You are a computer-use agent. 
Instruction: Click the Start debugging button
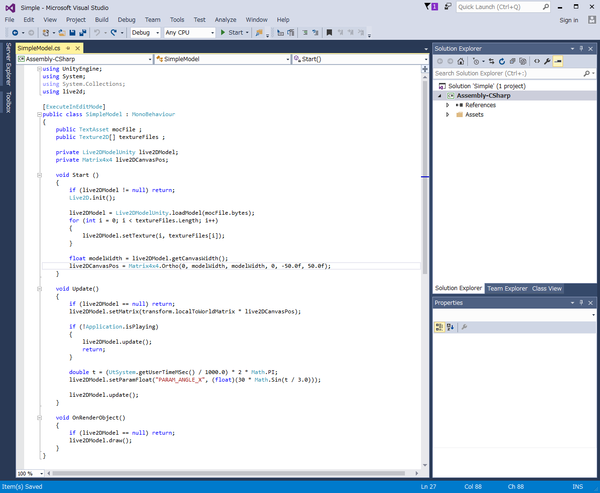point(232,33)
